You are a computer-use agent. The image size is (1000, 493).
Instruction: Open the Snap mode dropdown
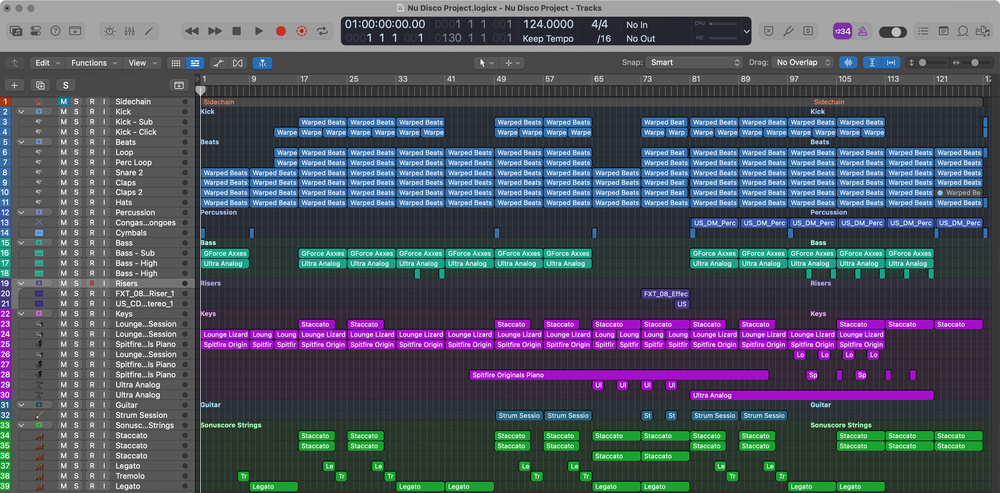tap(694, 63)
